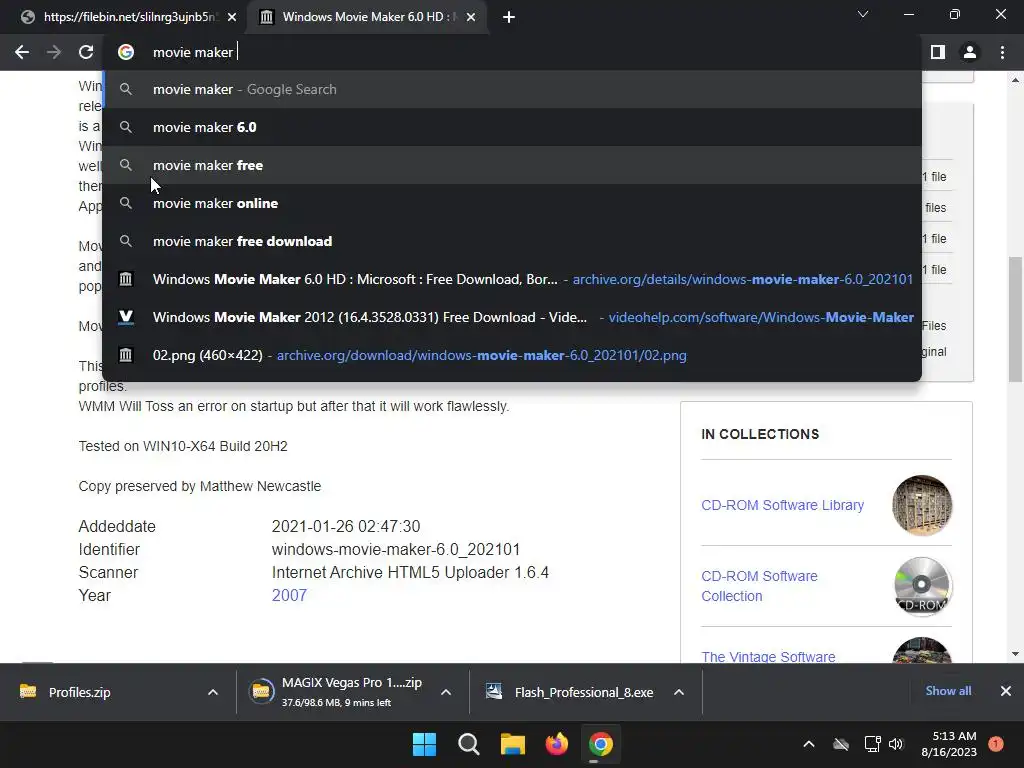The width and height of the screenshot is (1024, 768).
Task: Select 'movie maker - Google Search' suggestion
Action: 512,89
